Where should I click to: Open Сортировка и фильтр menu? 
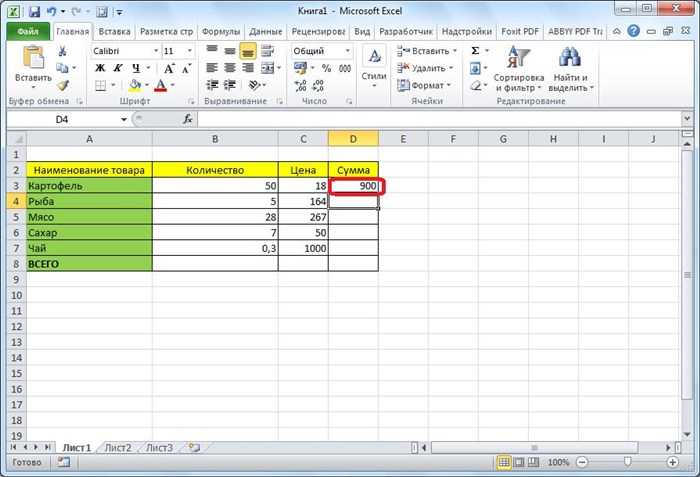pyautogui.click(x=519, y=68)
